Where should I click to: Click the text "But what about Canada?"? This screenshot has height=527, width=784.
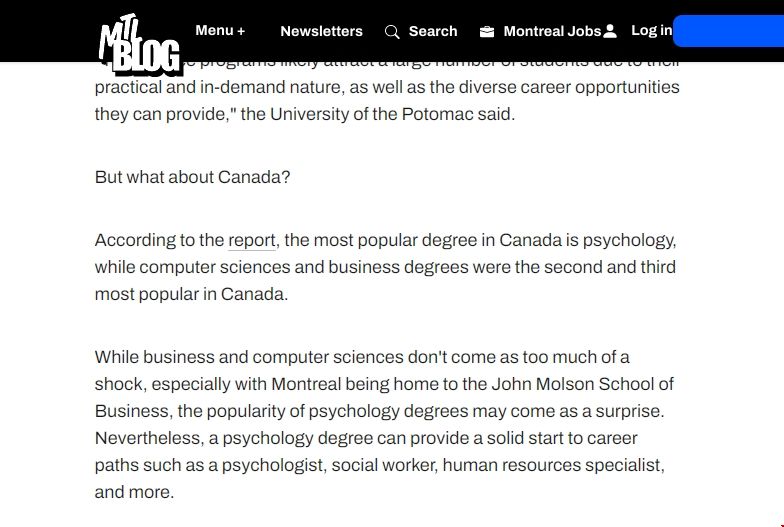(192, 177)
